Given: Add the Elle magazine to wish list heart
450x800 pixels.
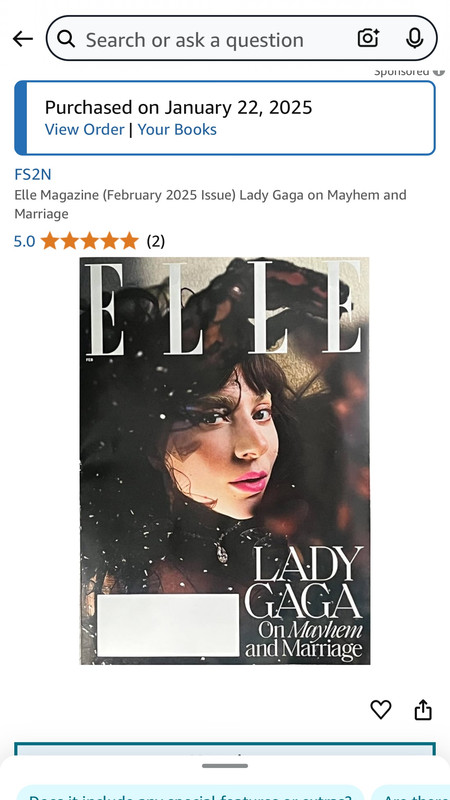Looking at the screenshot, I should coord(381,710).
